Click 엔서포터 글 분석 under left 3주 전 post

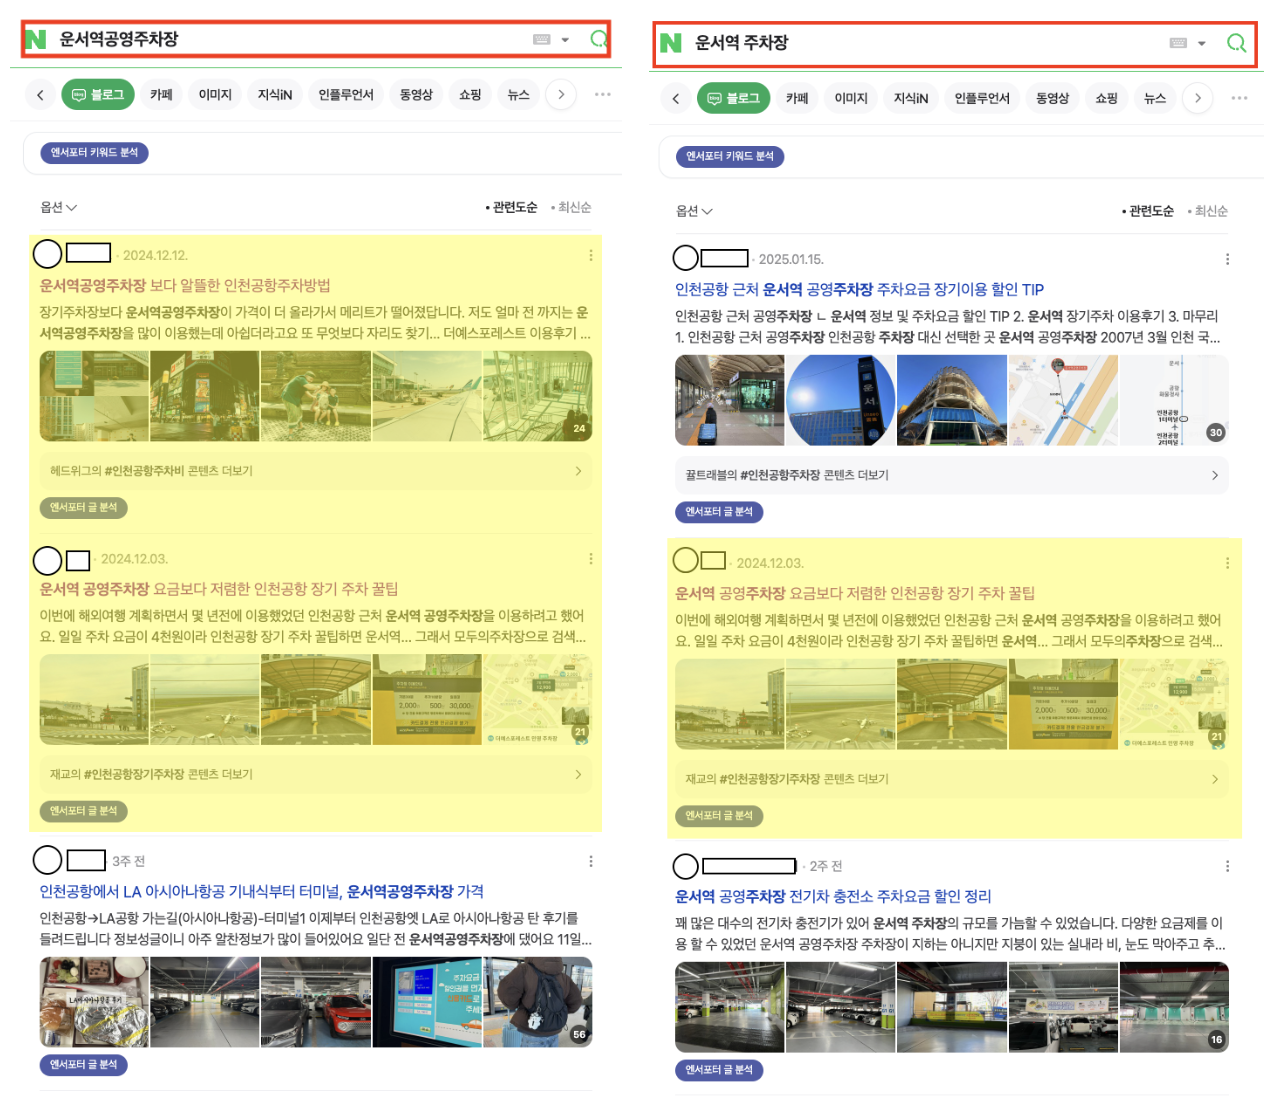84,1065
